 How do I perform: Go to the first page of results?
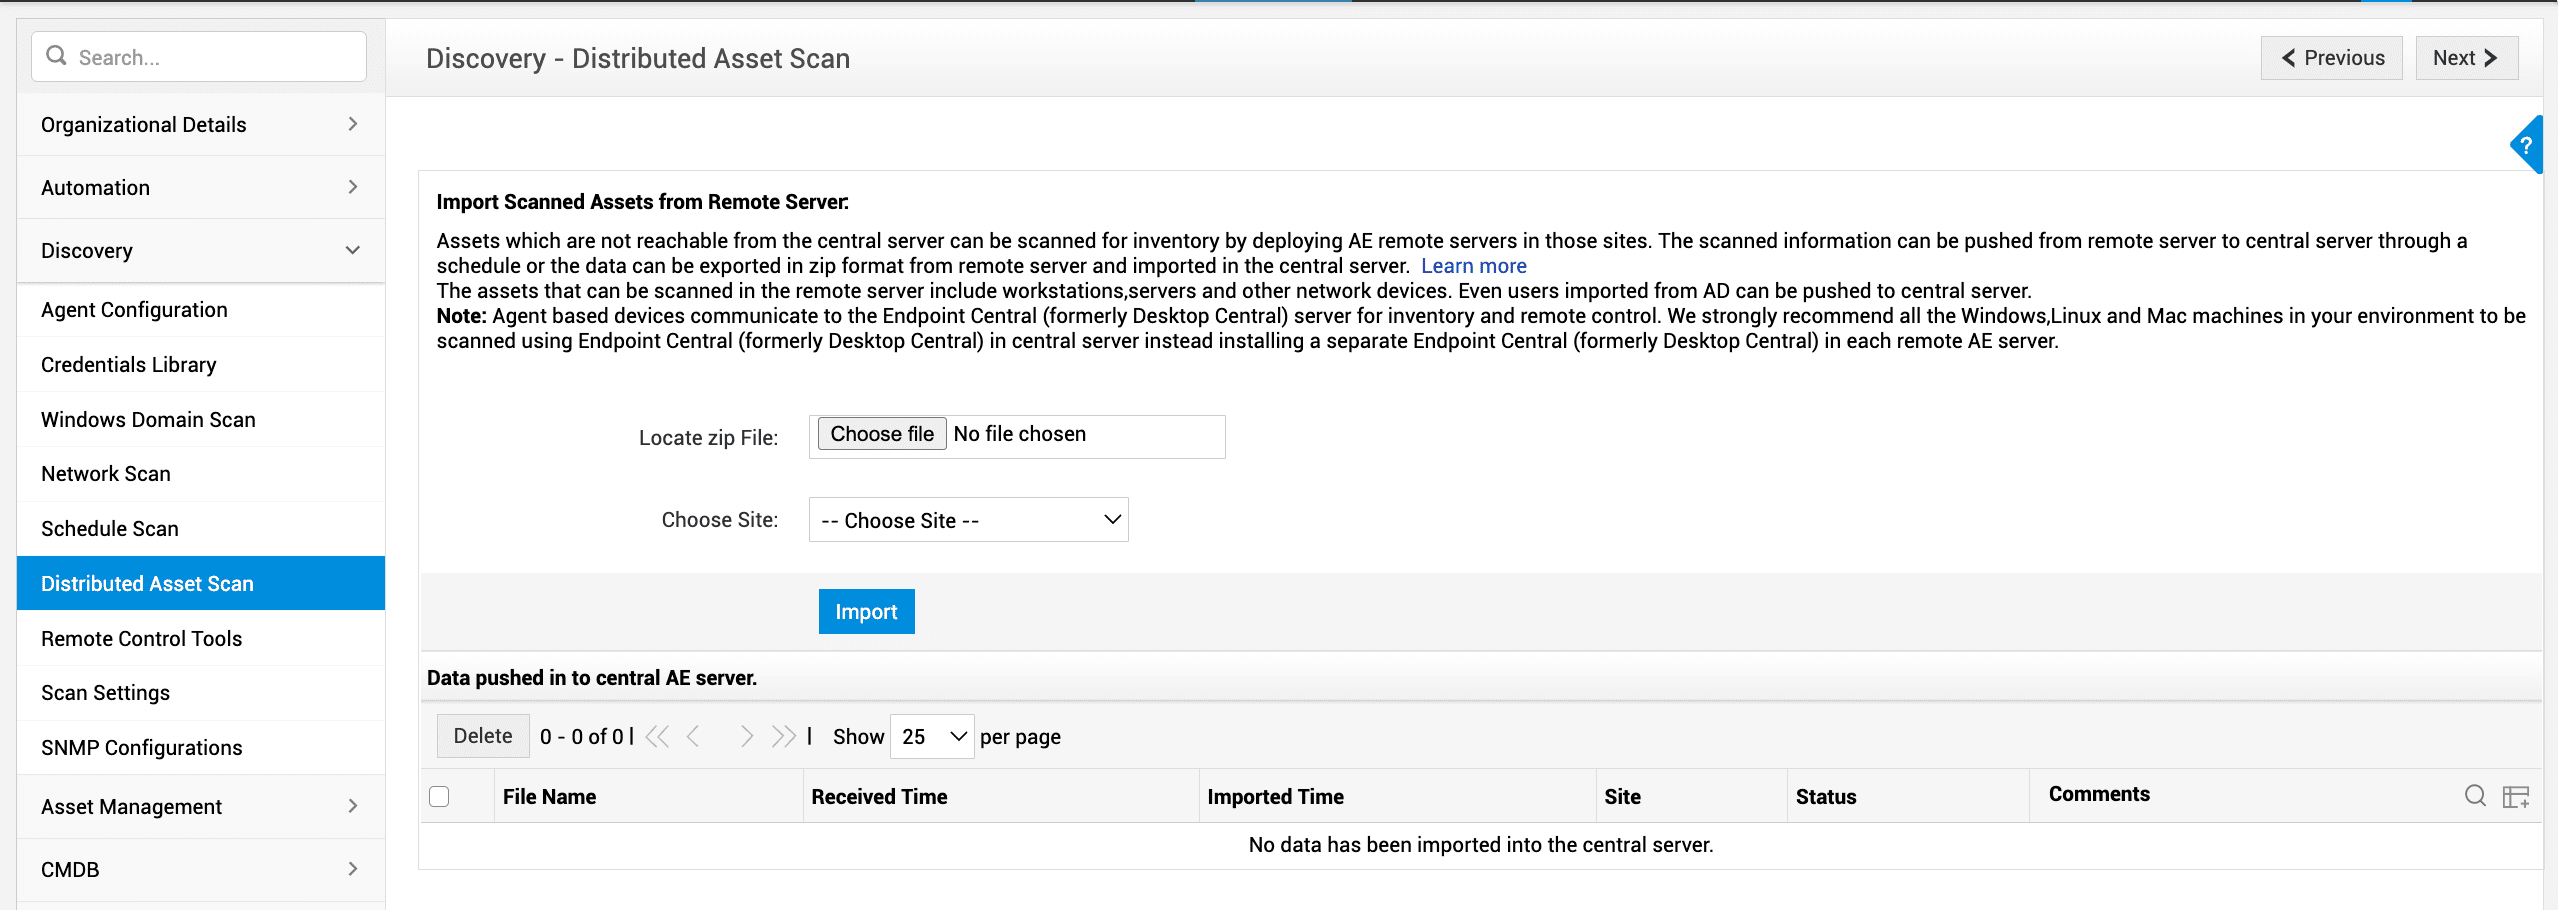pyautogui.click(x=657, y=737)
